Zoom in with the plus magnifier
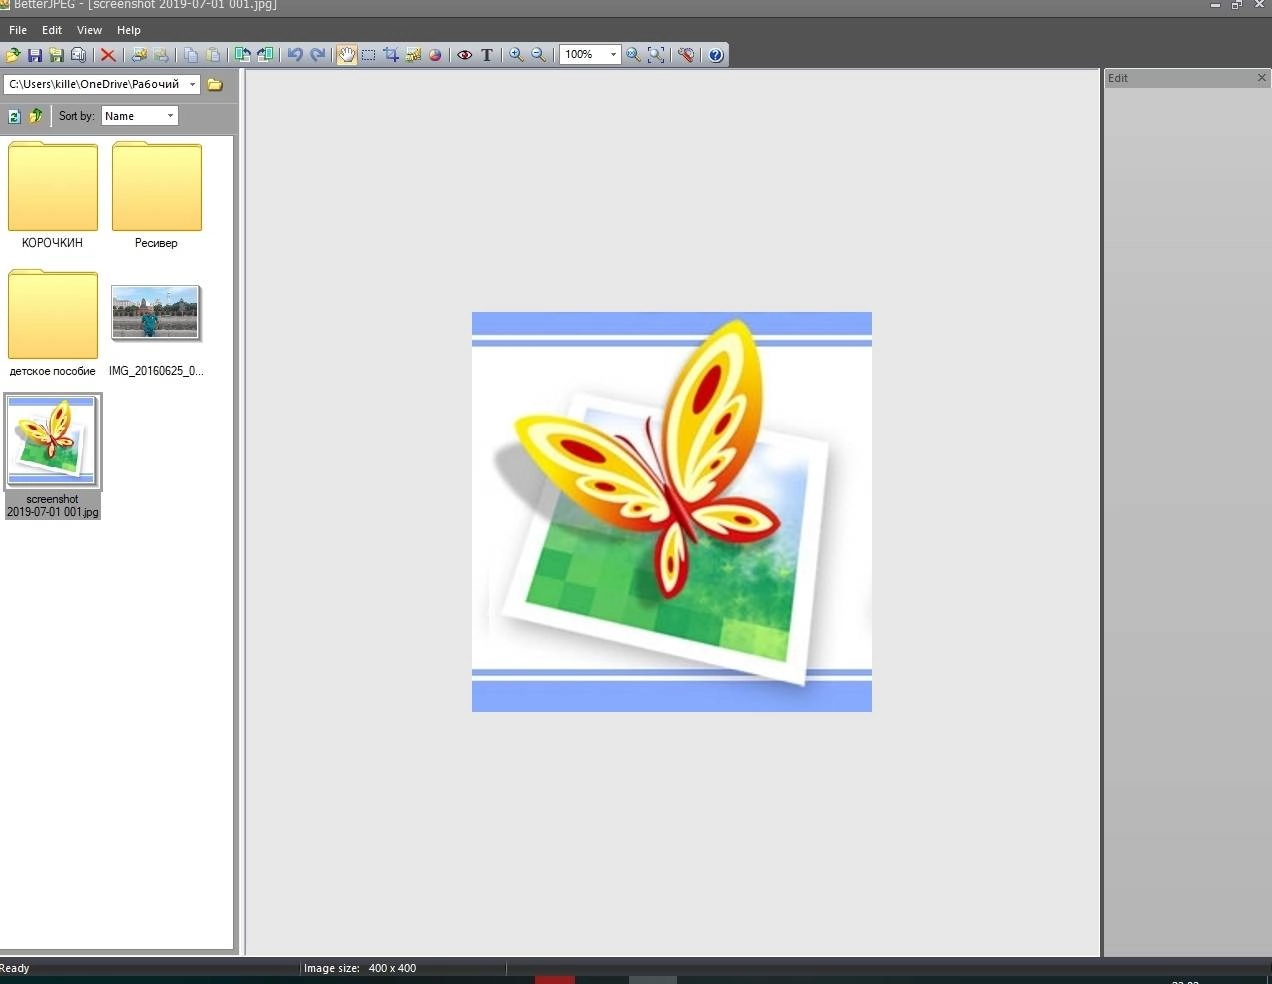This screenshot has height=984, width=1272. coord(516,55)
